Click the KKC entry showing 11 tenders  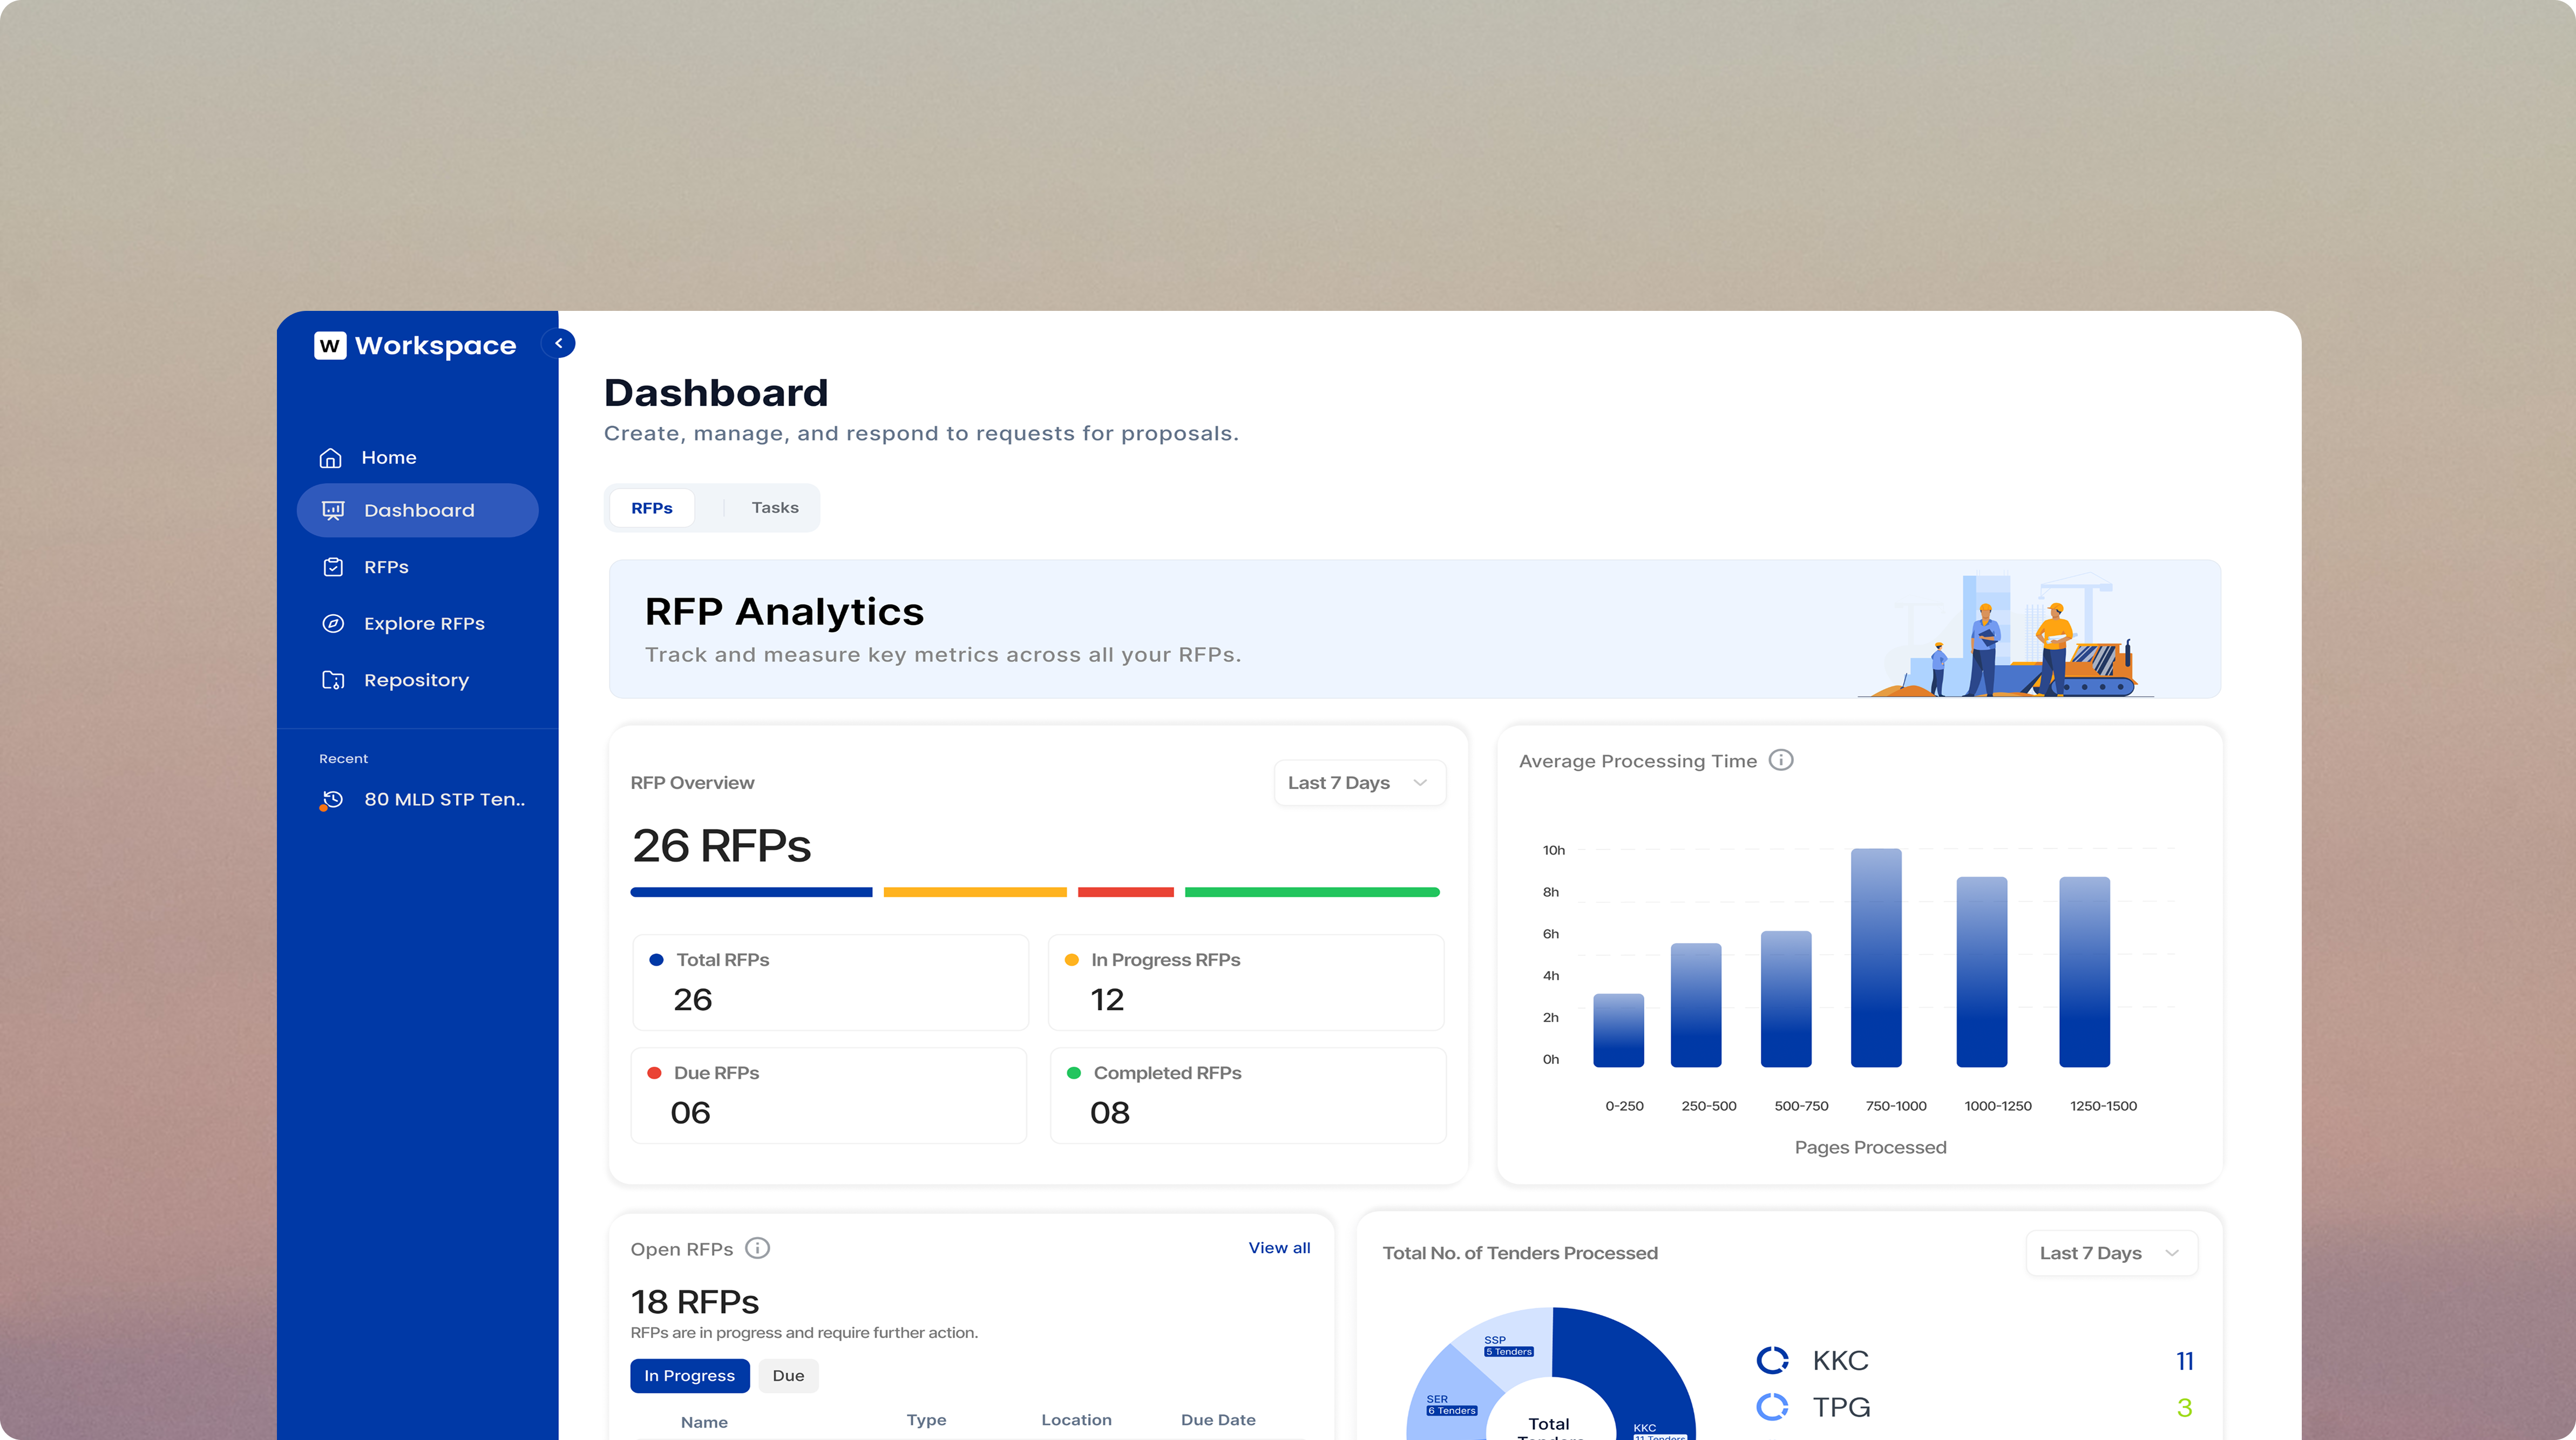pyautogui.click(x=1841, y=1360)
